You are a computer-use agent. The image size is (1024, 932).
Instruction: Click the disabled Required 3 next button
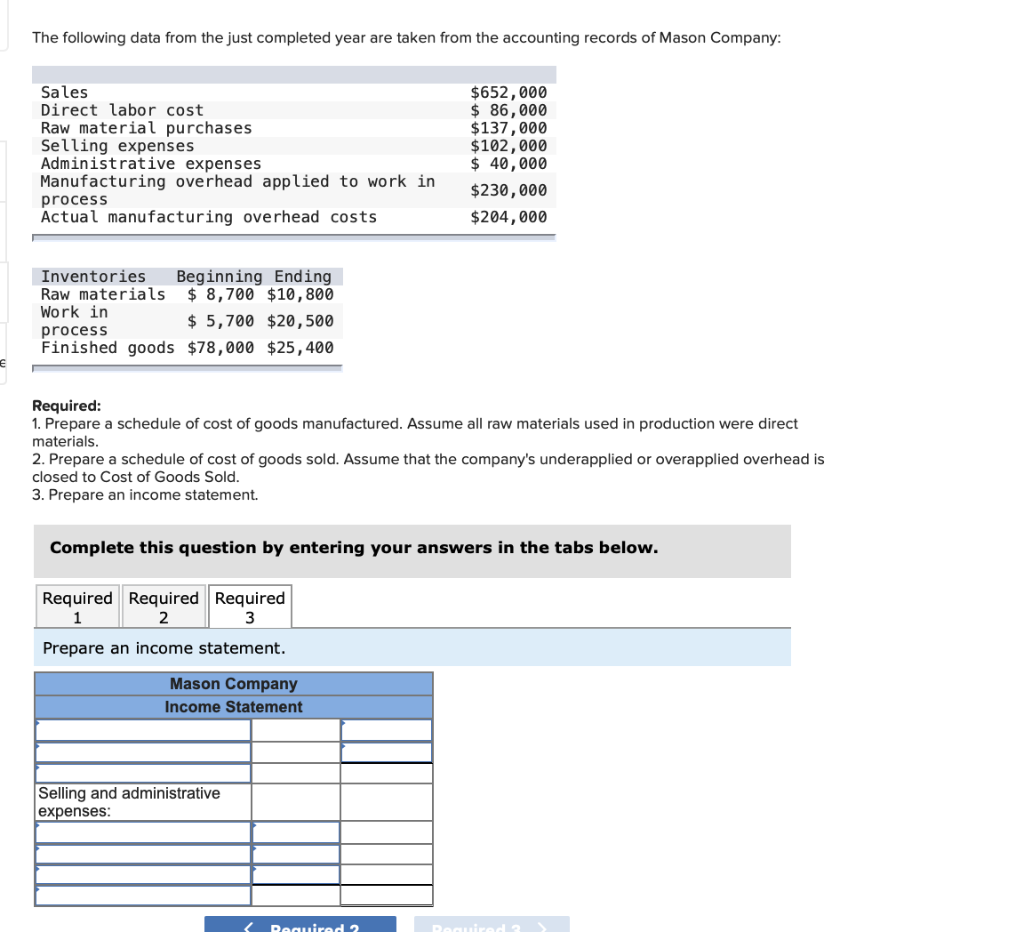click(492, 924)
